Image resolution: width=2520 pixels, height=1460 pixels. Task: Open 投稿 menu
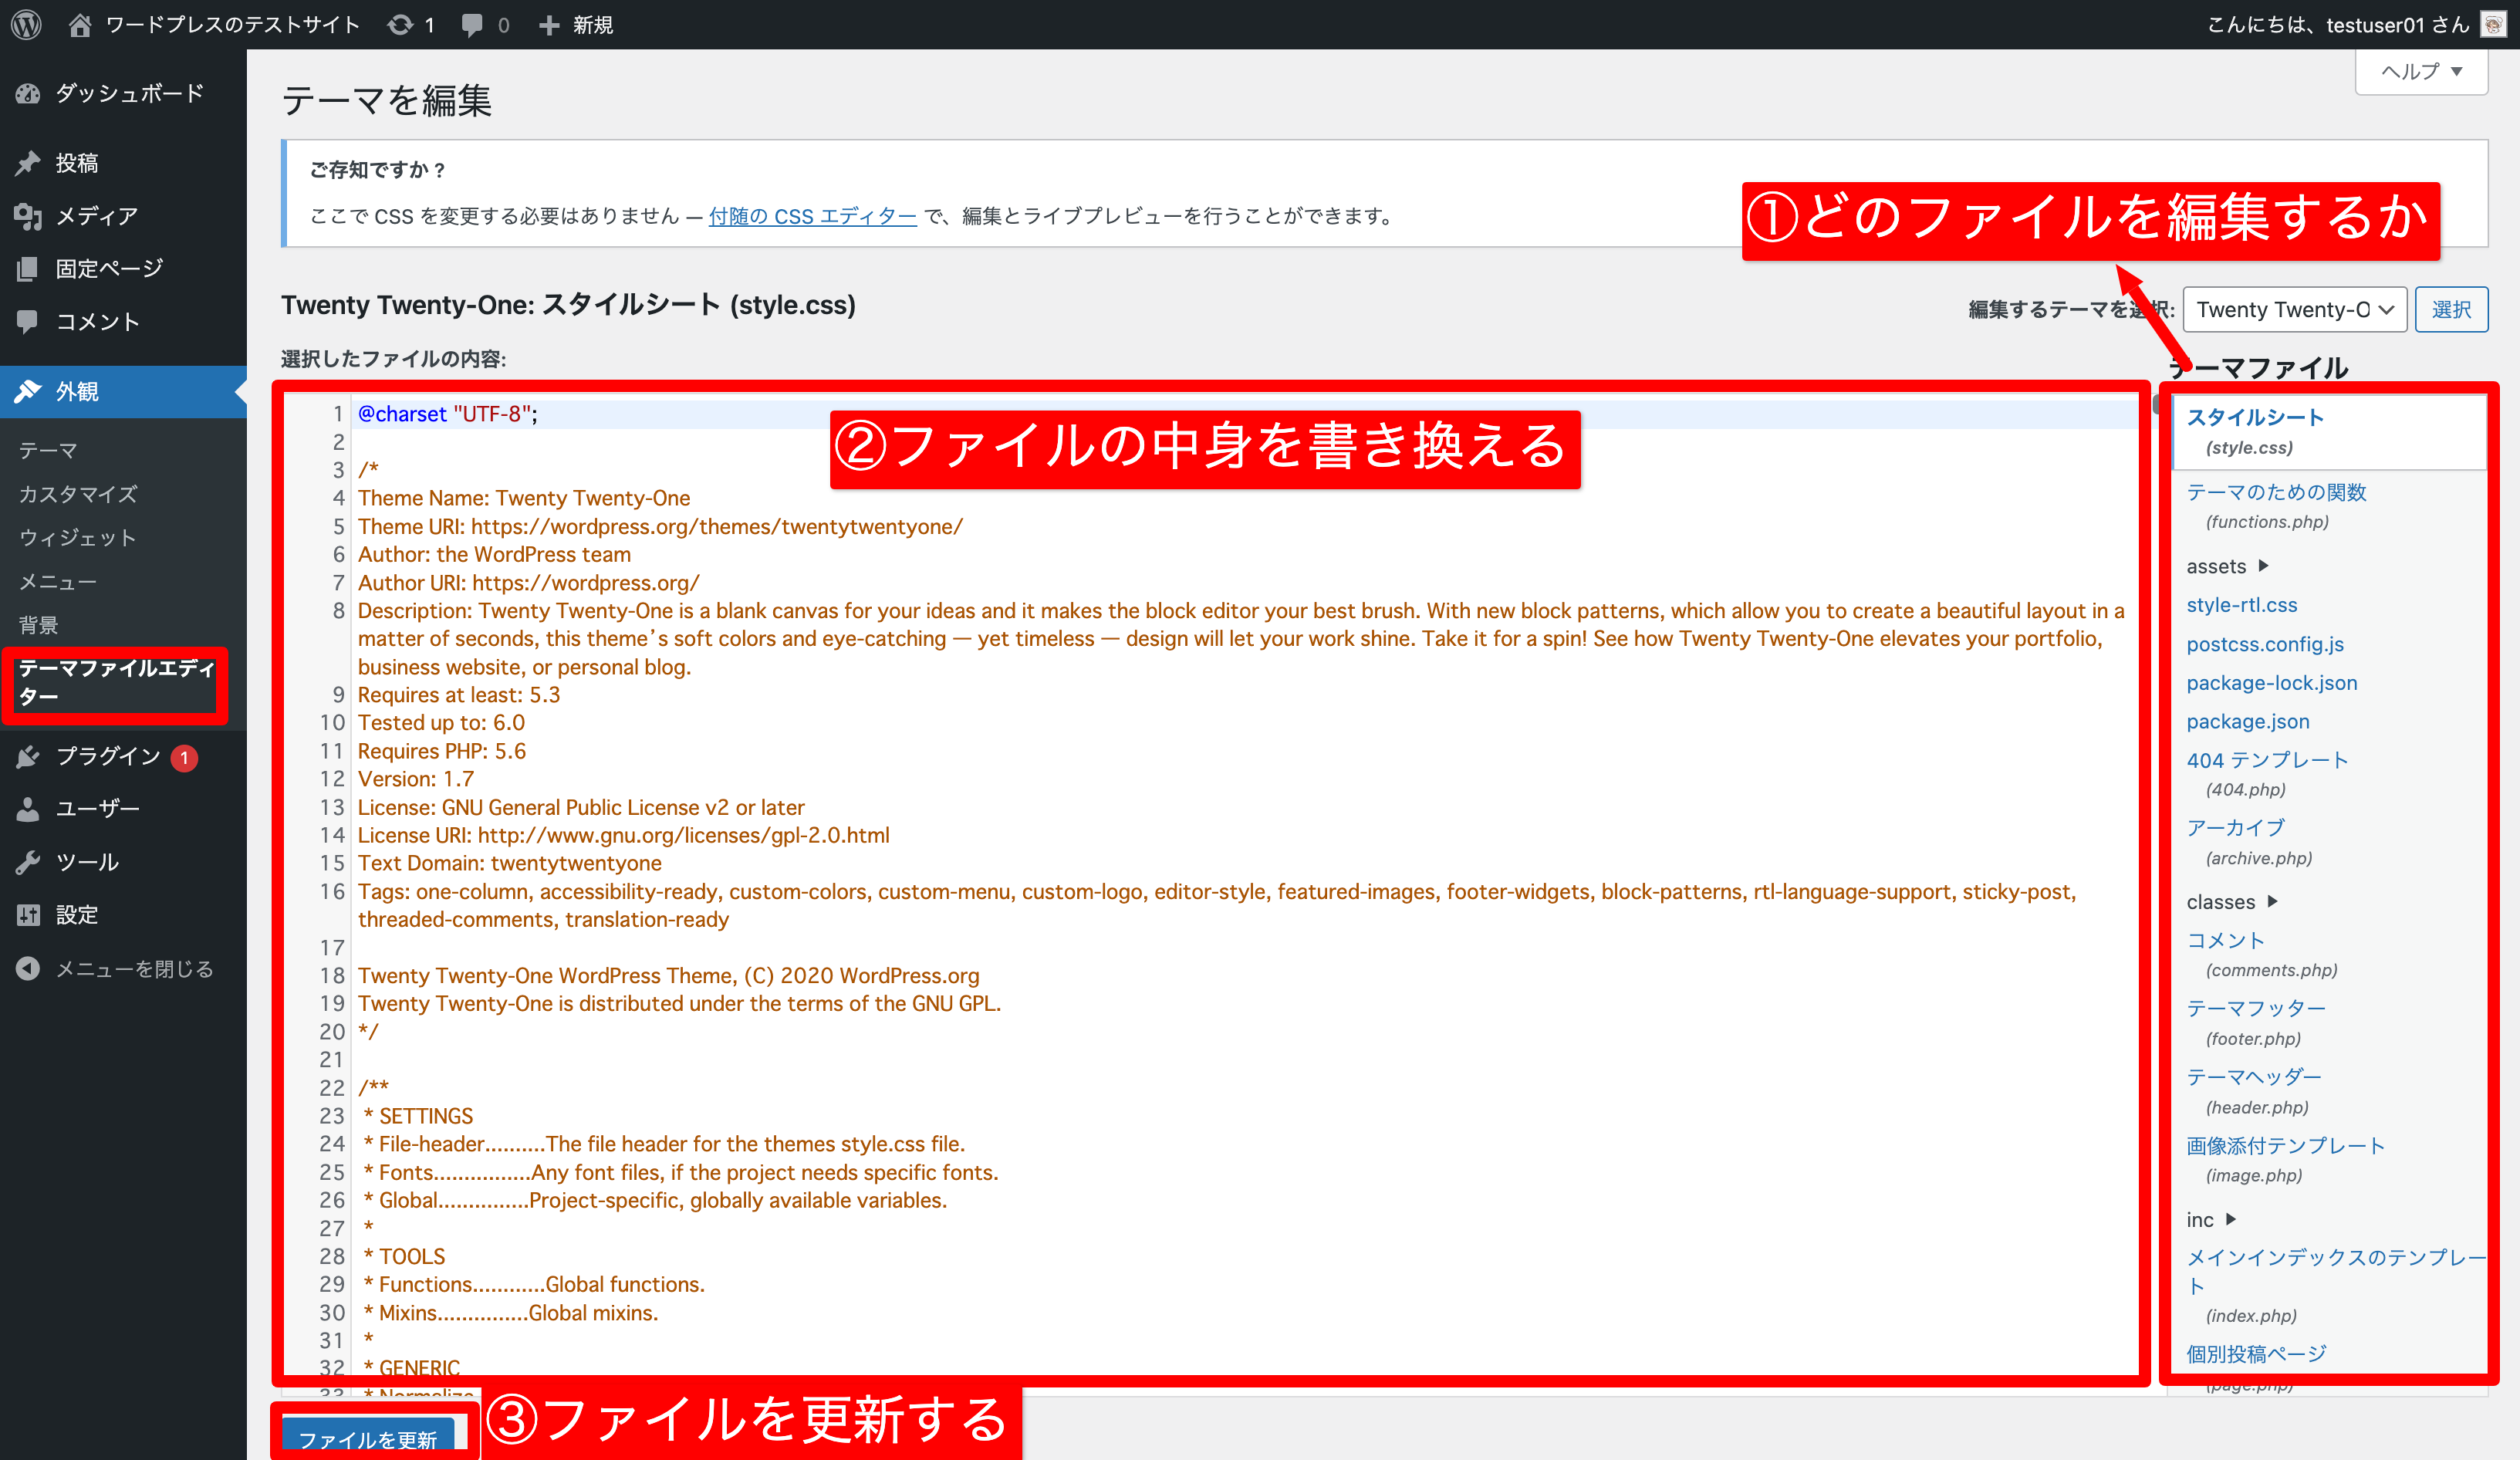click(123, 163)
